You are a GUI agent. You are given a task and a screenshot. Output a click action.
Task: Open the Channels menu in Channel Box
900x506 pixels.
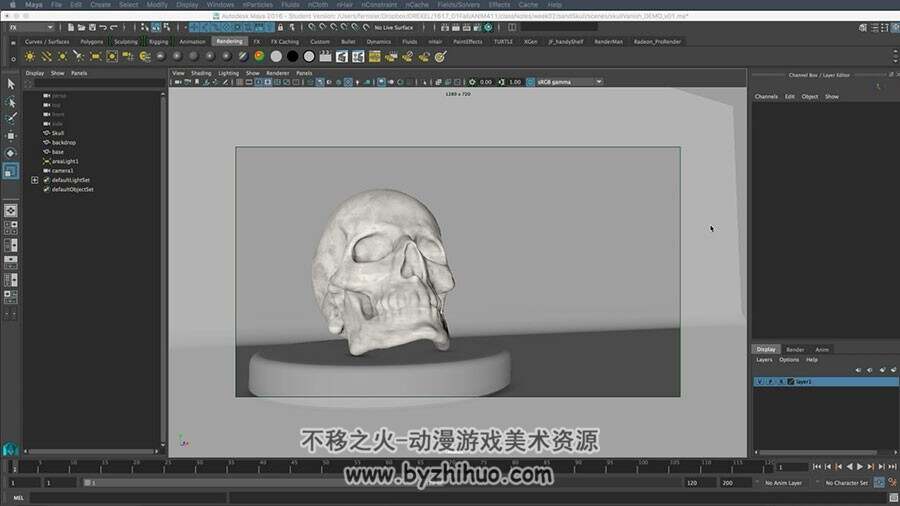766,96
